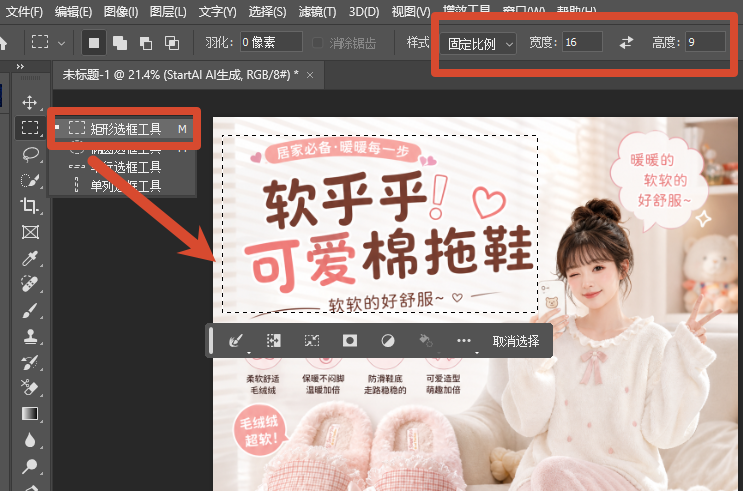This screenshot has width=743, height=491.
Task: Select the Lasso tool
Action: click(30, 155)
